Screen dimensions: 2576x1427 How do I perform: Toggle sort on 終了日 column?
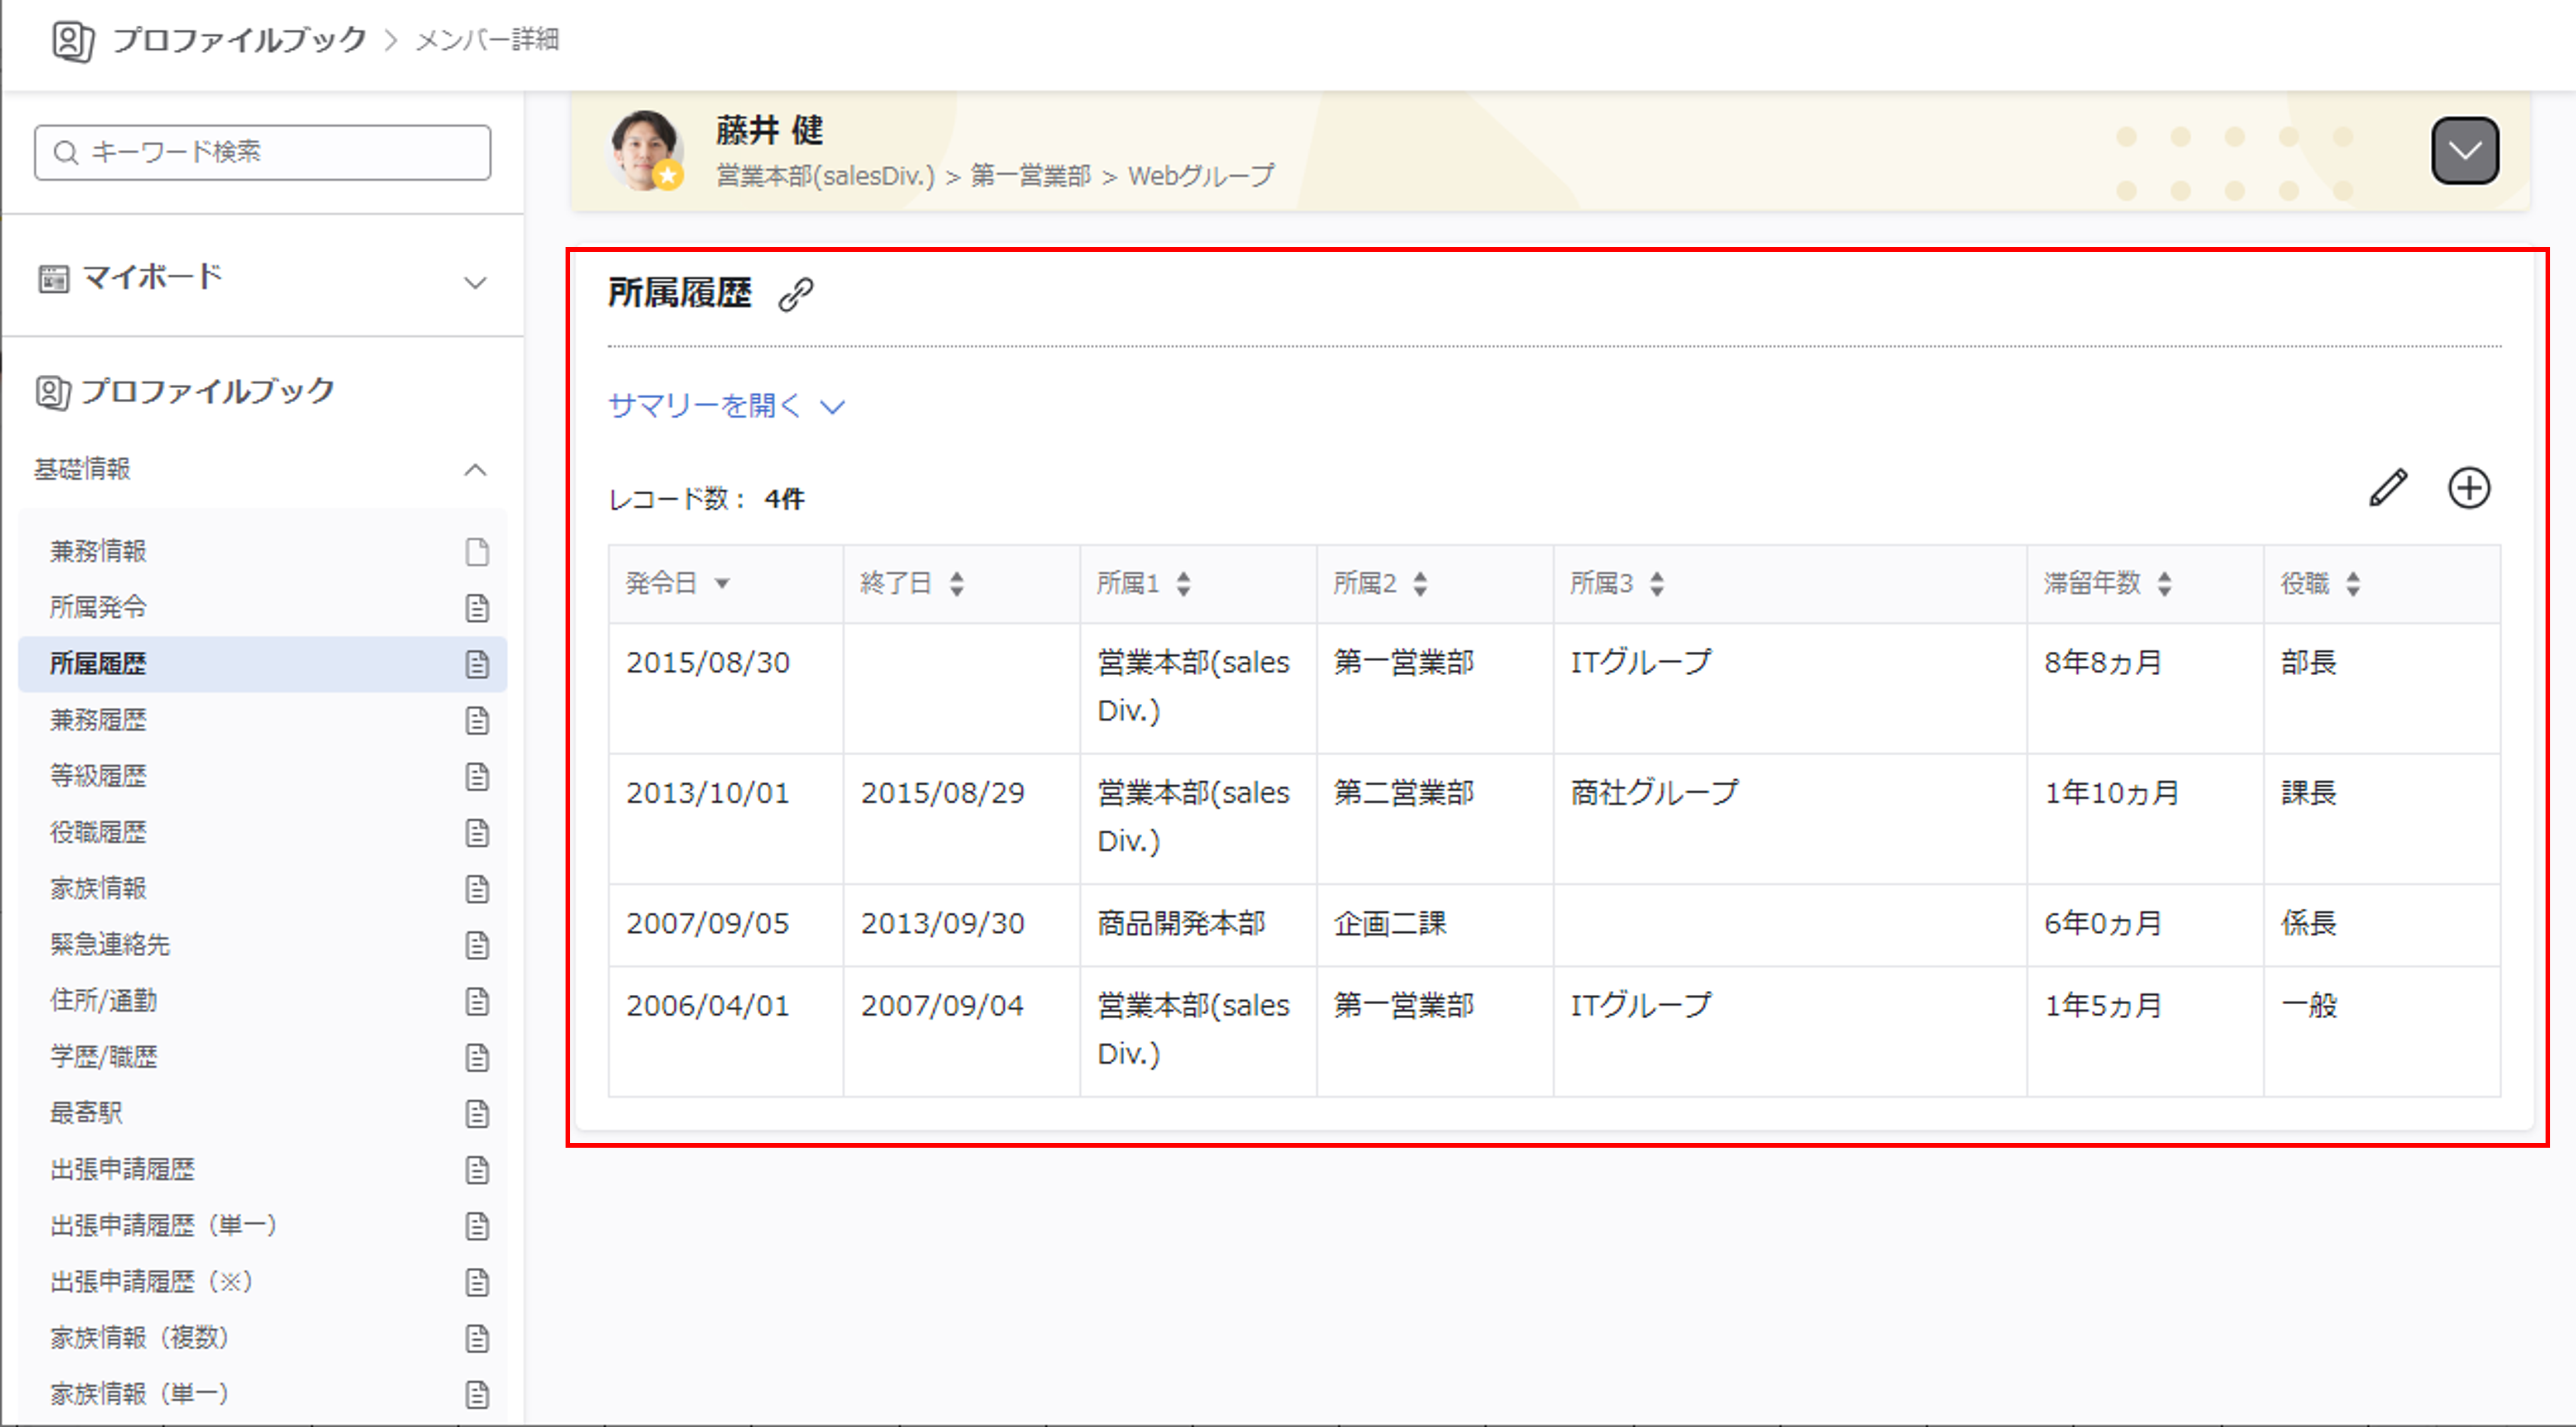(x=957, y=584)
